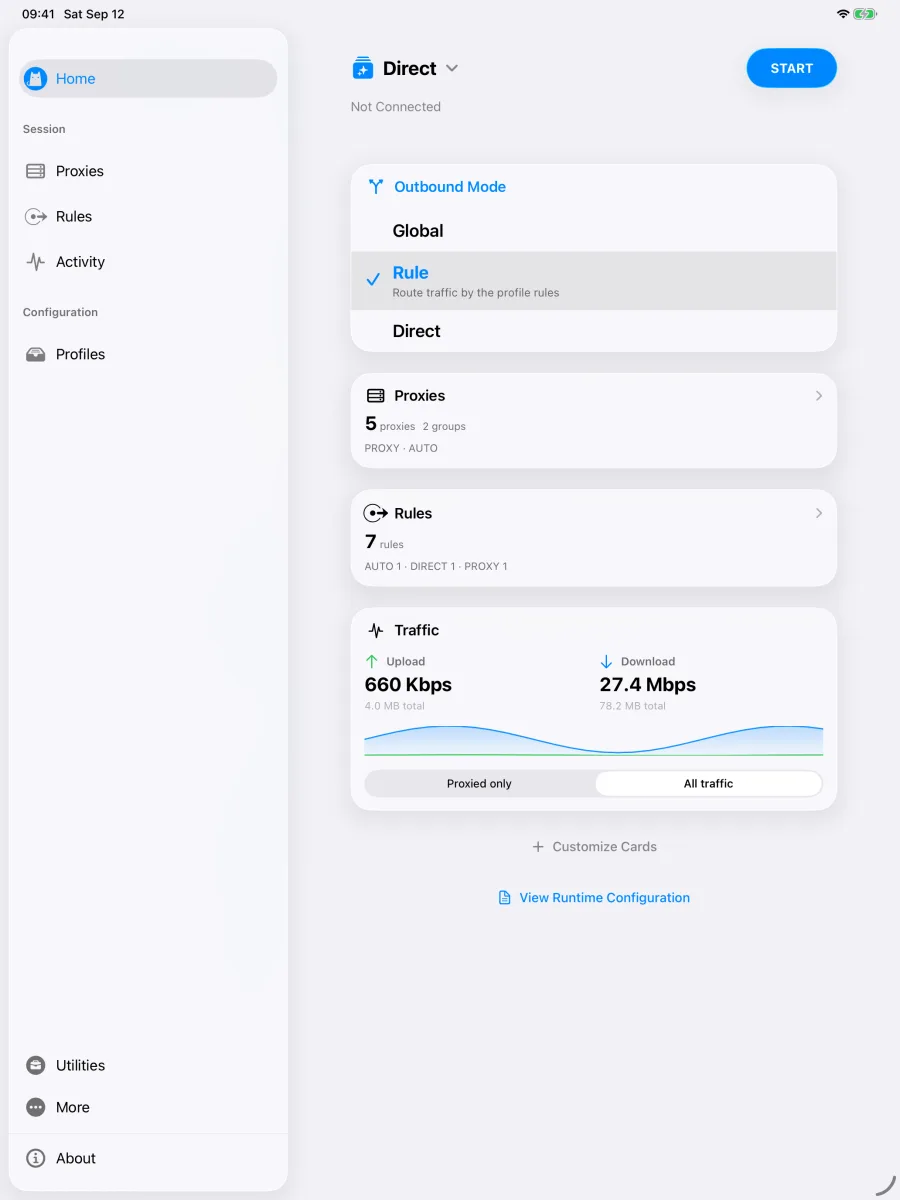Click the 660 Kbps upload value
This screenshot has height=1200, width=900.
[408, 685]
